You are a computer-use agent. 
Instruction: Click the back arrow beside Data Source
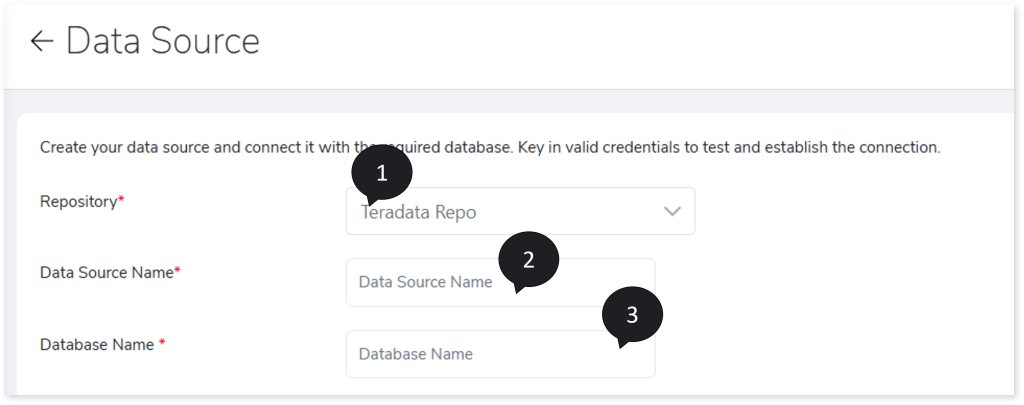click(41, 41)
